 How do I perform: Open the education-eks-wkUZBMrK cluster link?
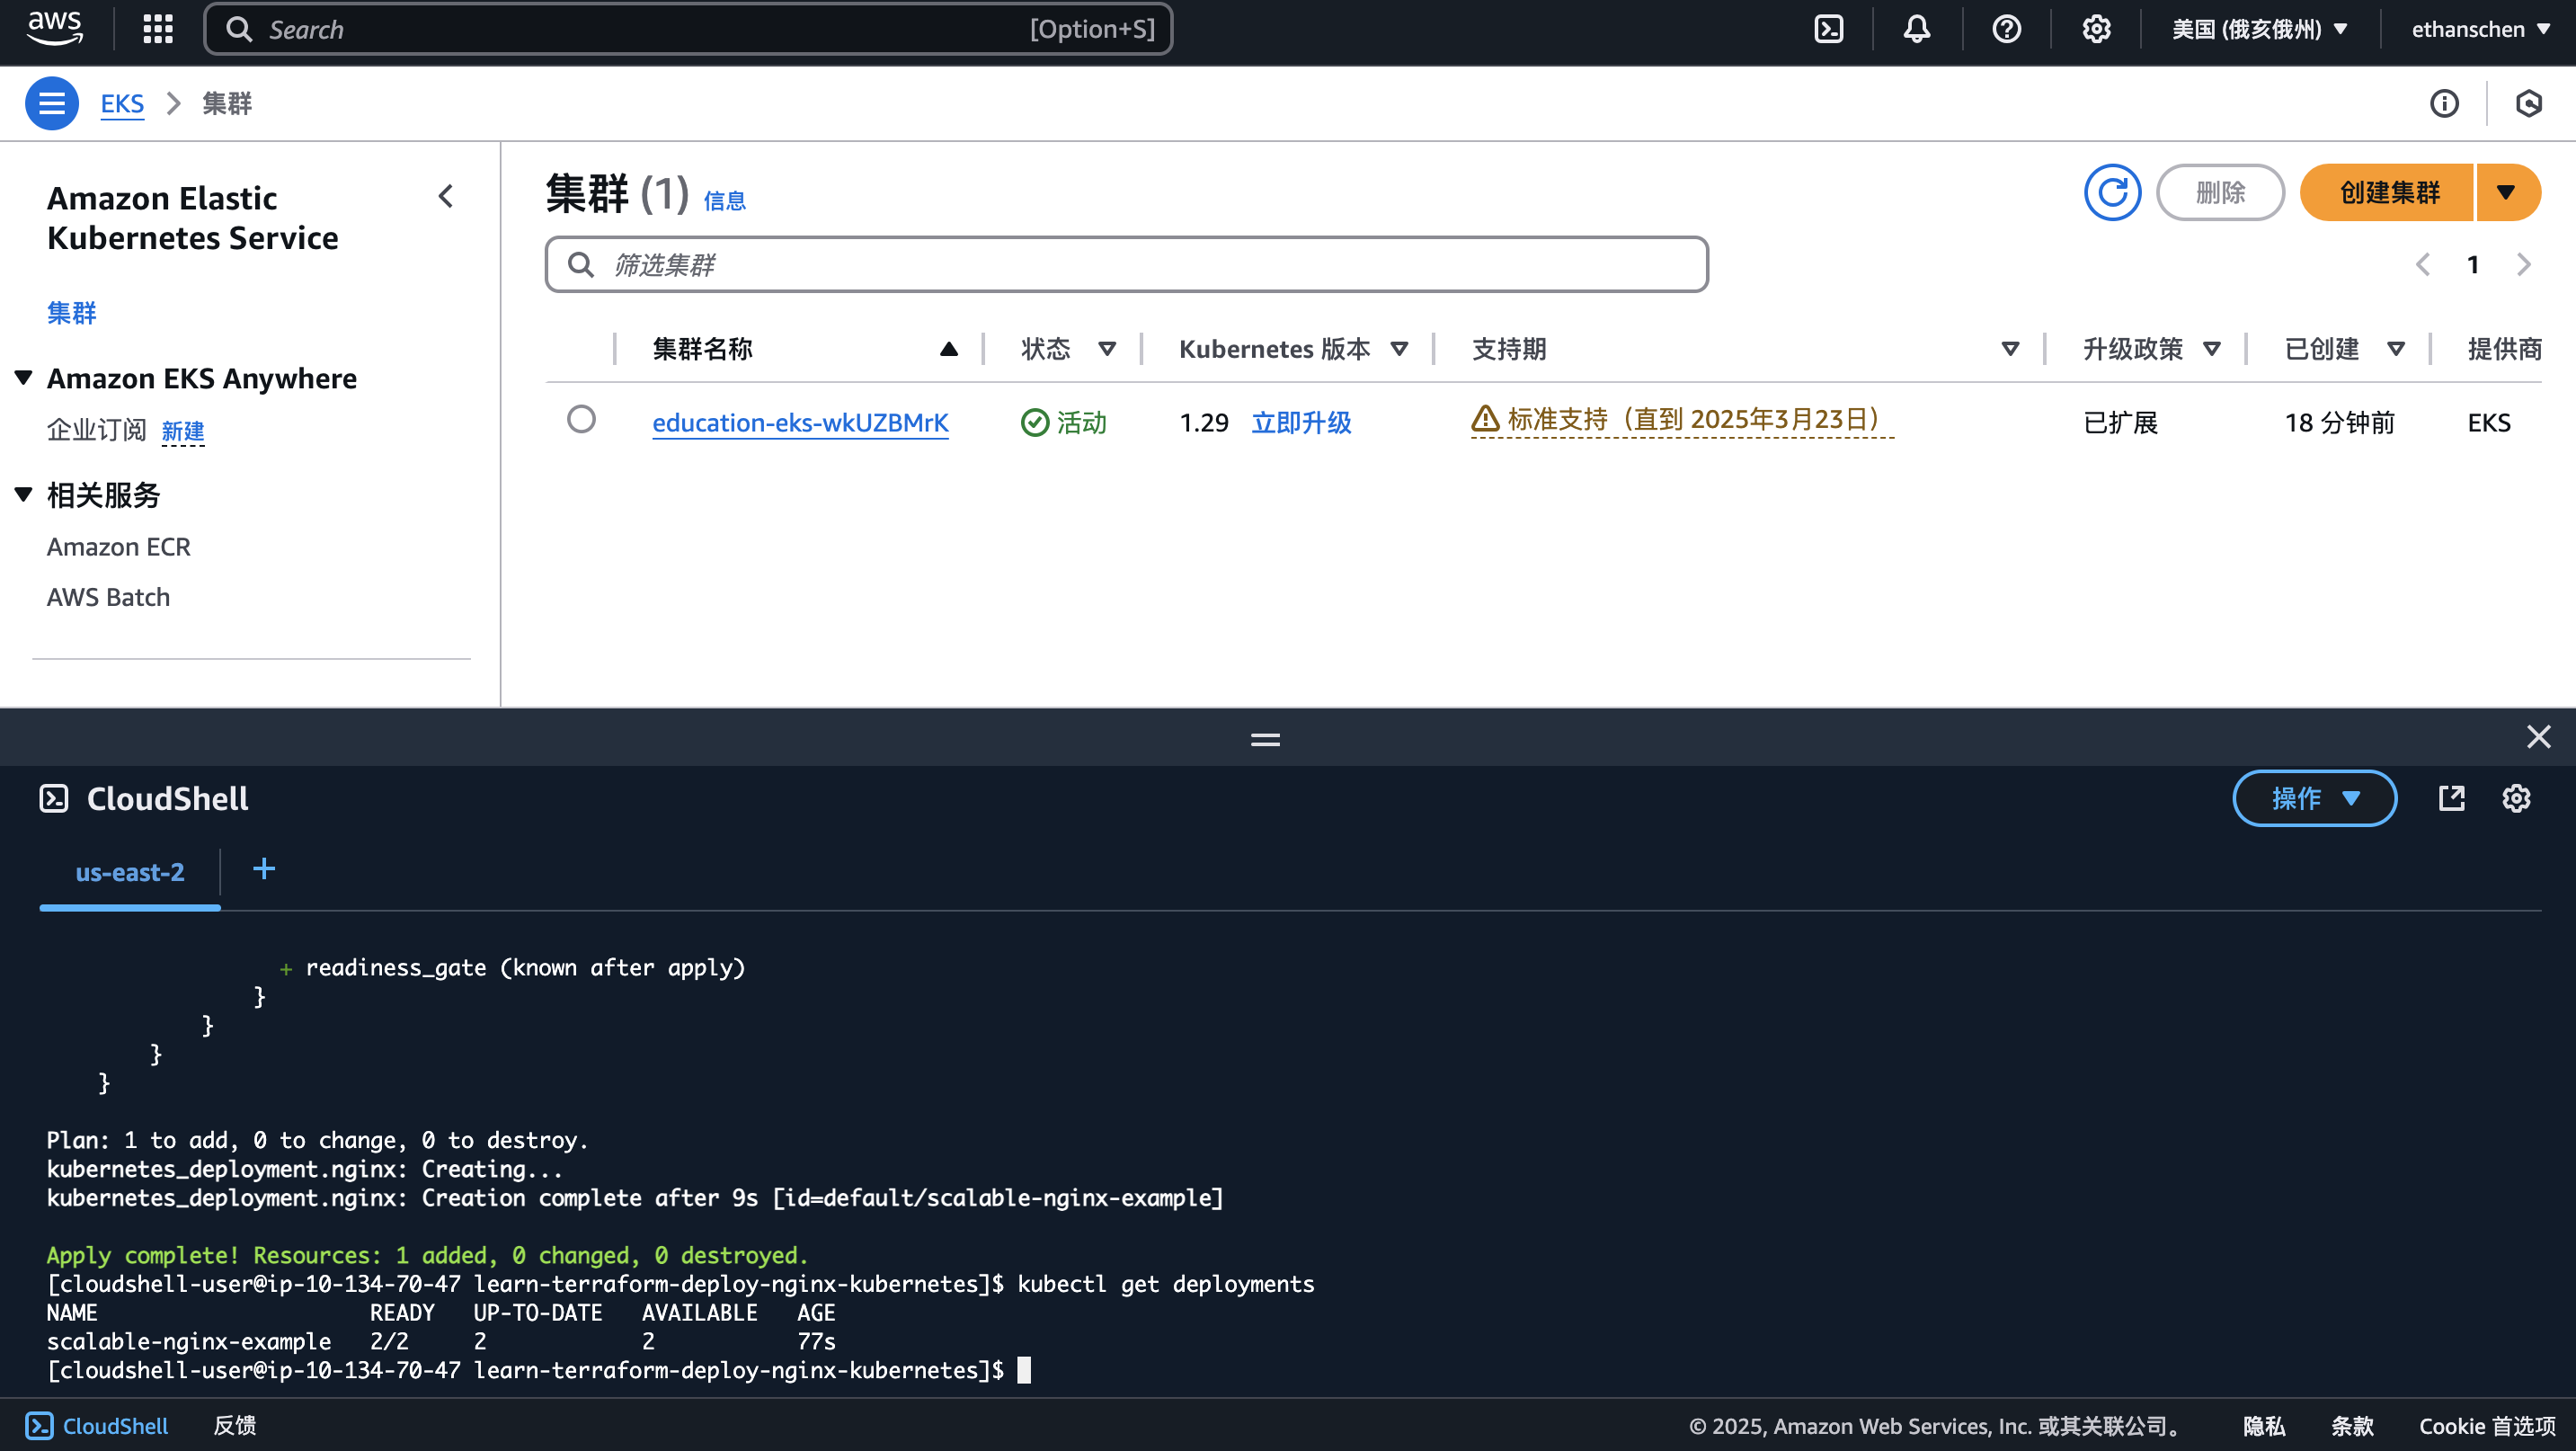pos(800,422)
